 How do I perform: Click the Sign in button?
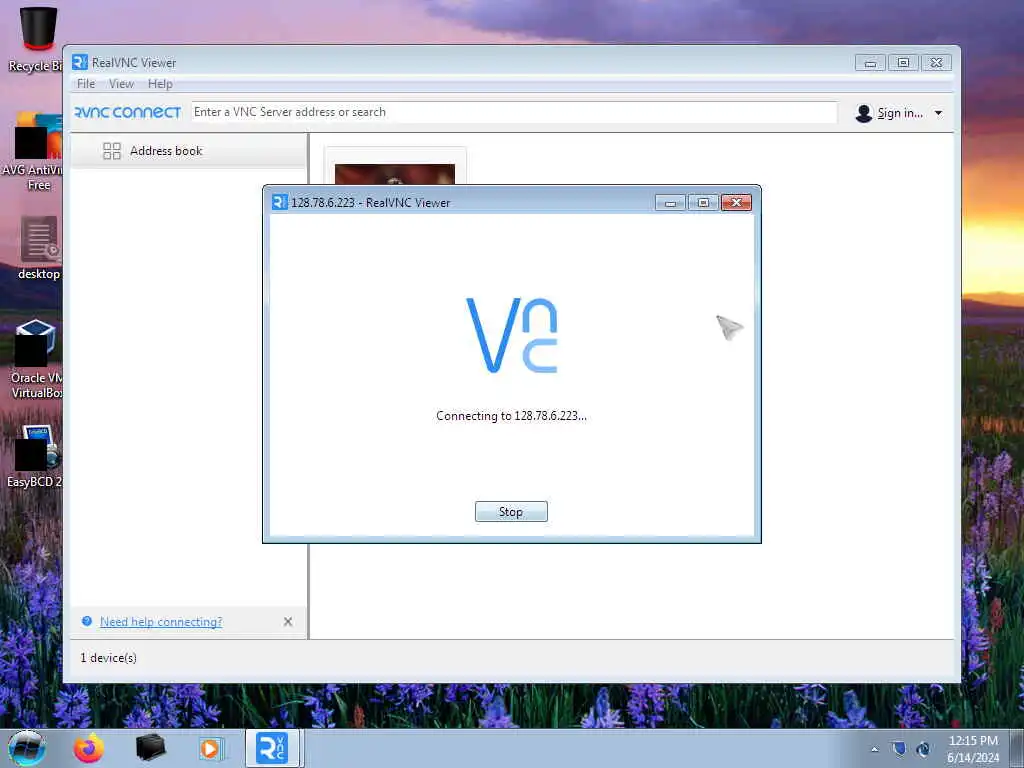(899, 113)
